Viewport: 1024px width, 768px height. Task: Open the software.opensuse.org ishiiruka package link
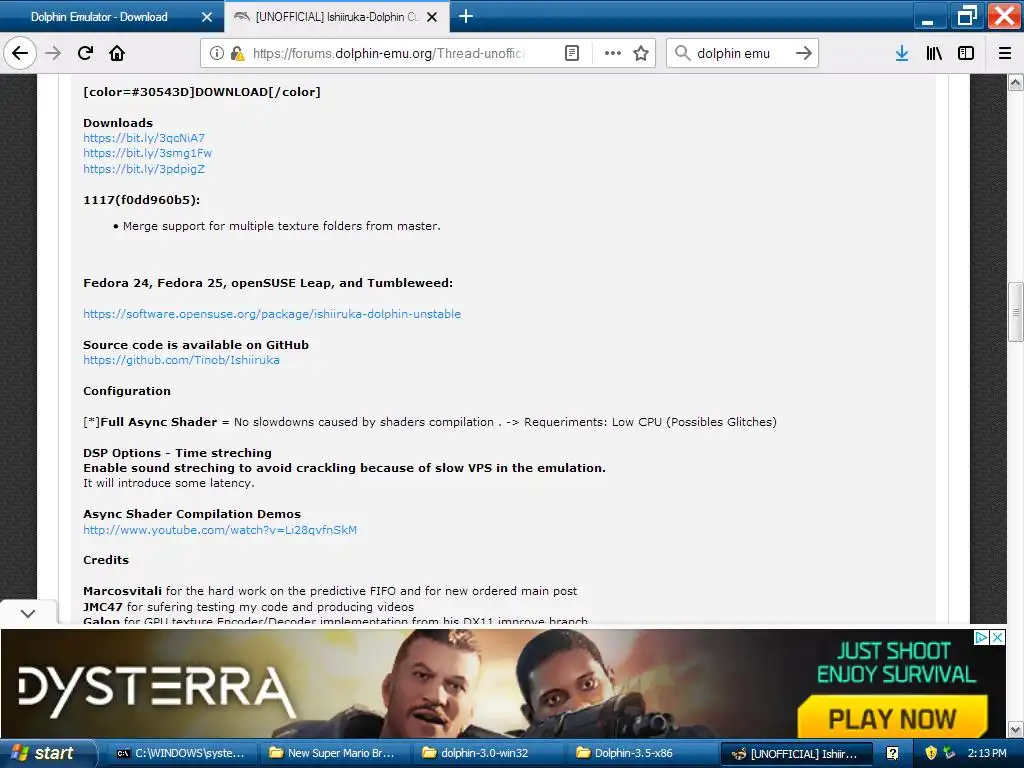272,313
